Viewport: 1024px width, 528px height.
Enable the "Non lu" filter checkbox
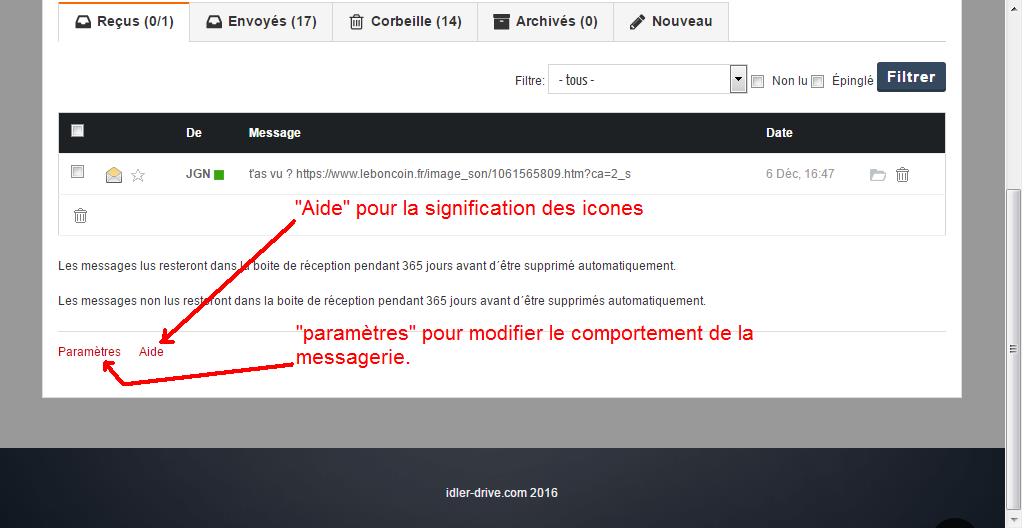(758, 81)
